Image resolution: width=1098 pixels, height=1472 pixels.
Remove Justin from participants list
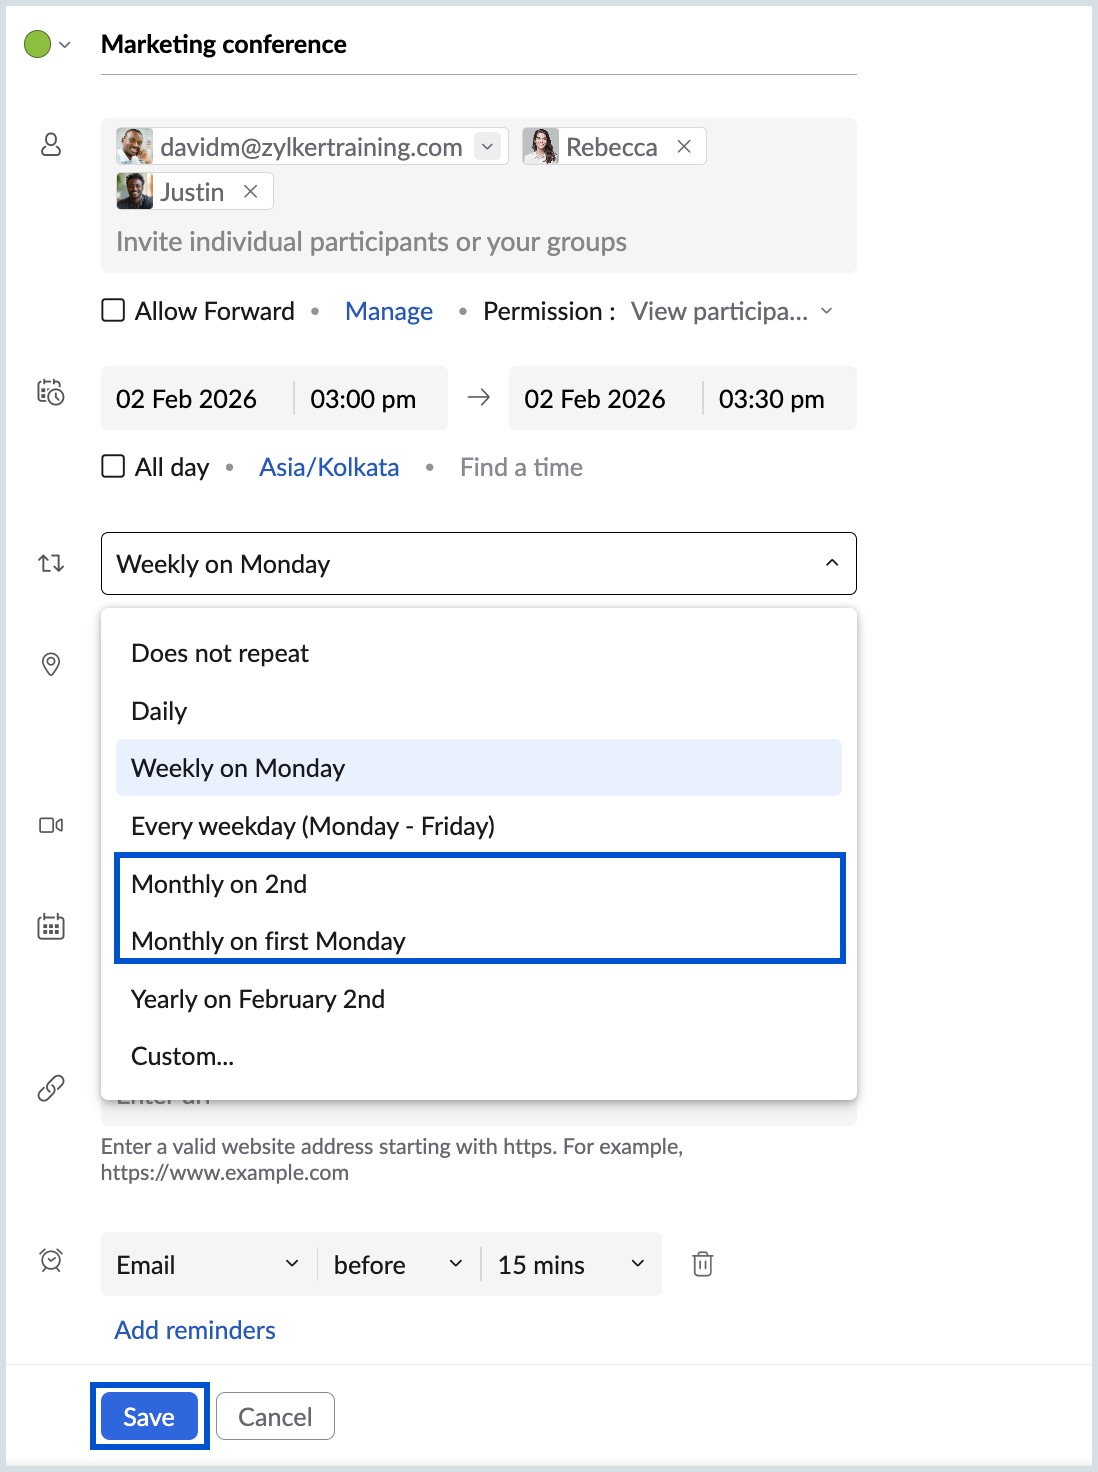[x=251, y=192]
